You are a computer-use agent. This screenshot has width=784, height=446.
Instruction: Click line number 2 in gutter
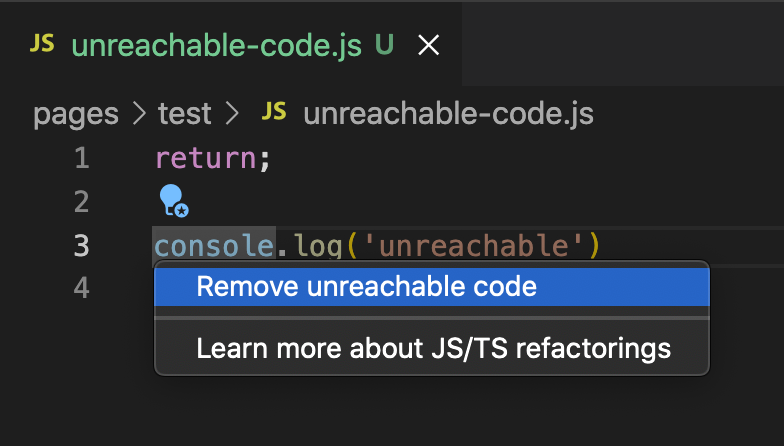[82, 202]
